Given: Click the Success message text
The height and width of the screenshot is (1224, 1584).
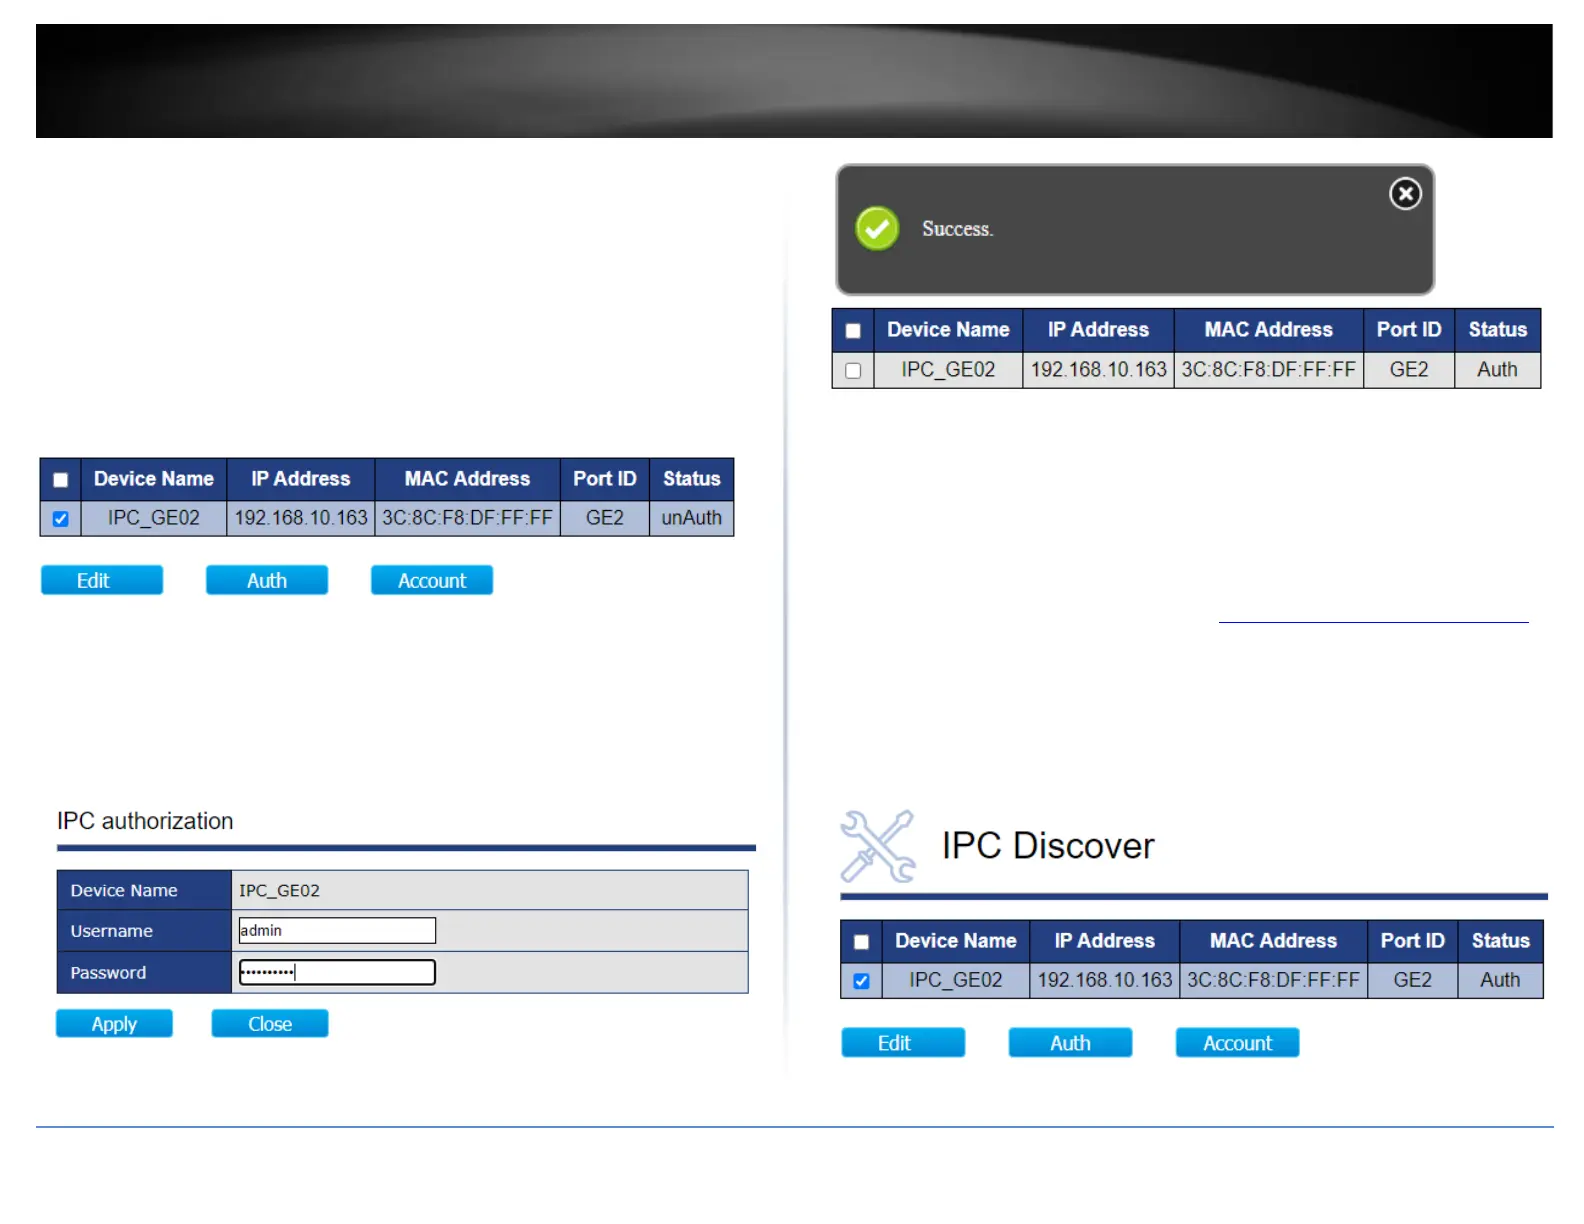Looking at the screenshot, I should 957,229.
